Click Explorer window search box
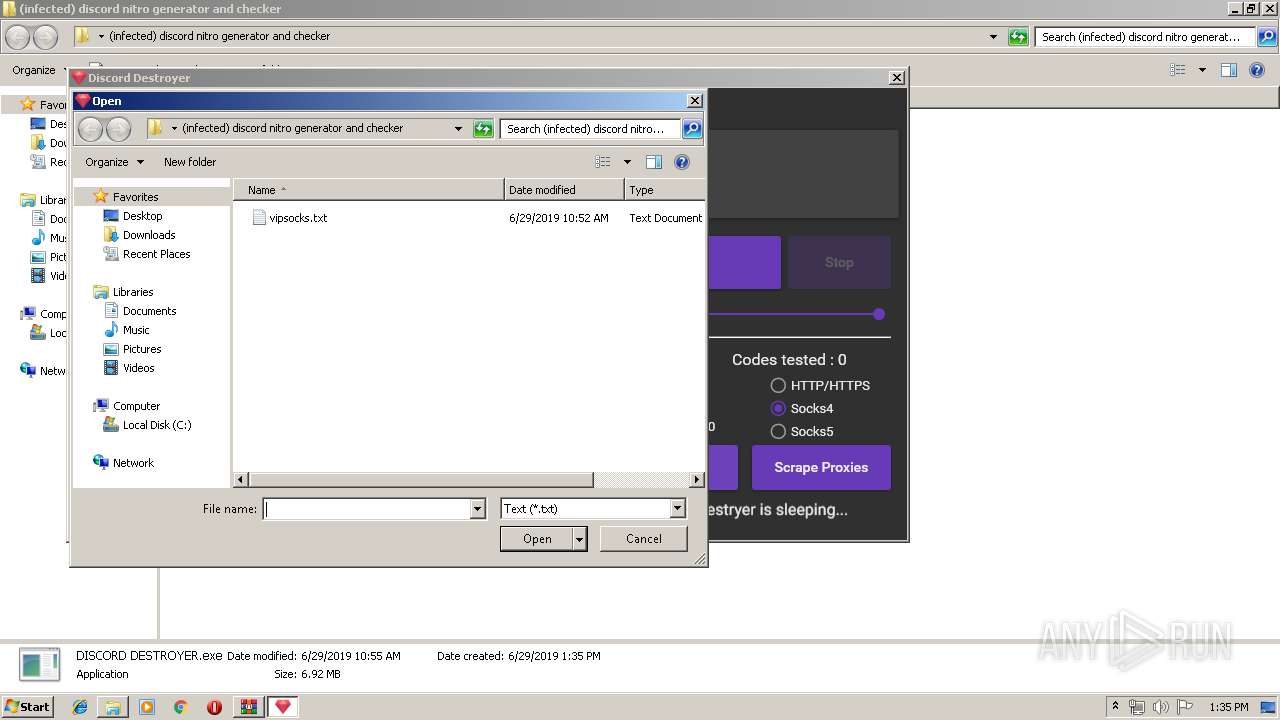This screenshot has width=1280, height=720. pyautogui.click(x=1145, y=37)
